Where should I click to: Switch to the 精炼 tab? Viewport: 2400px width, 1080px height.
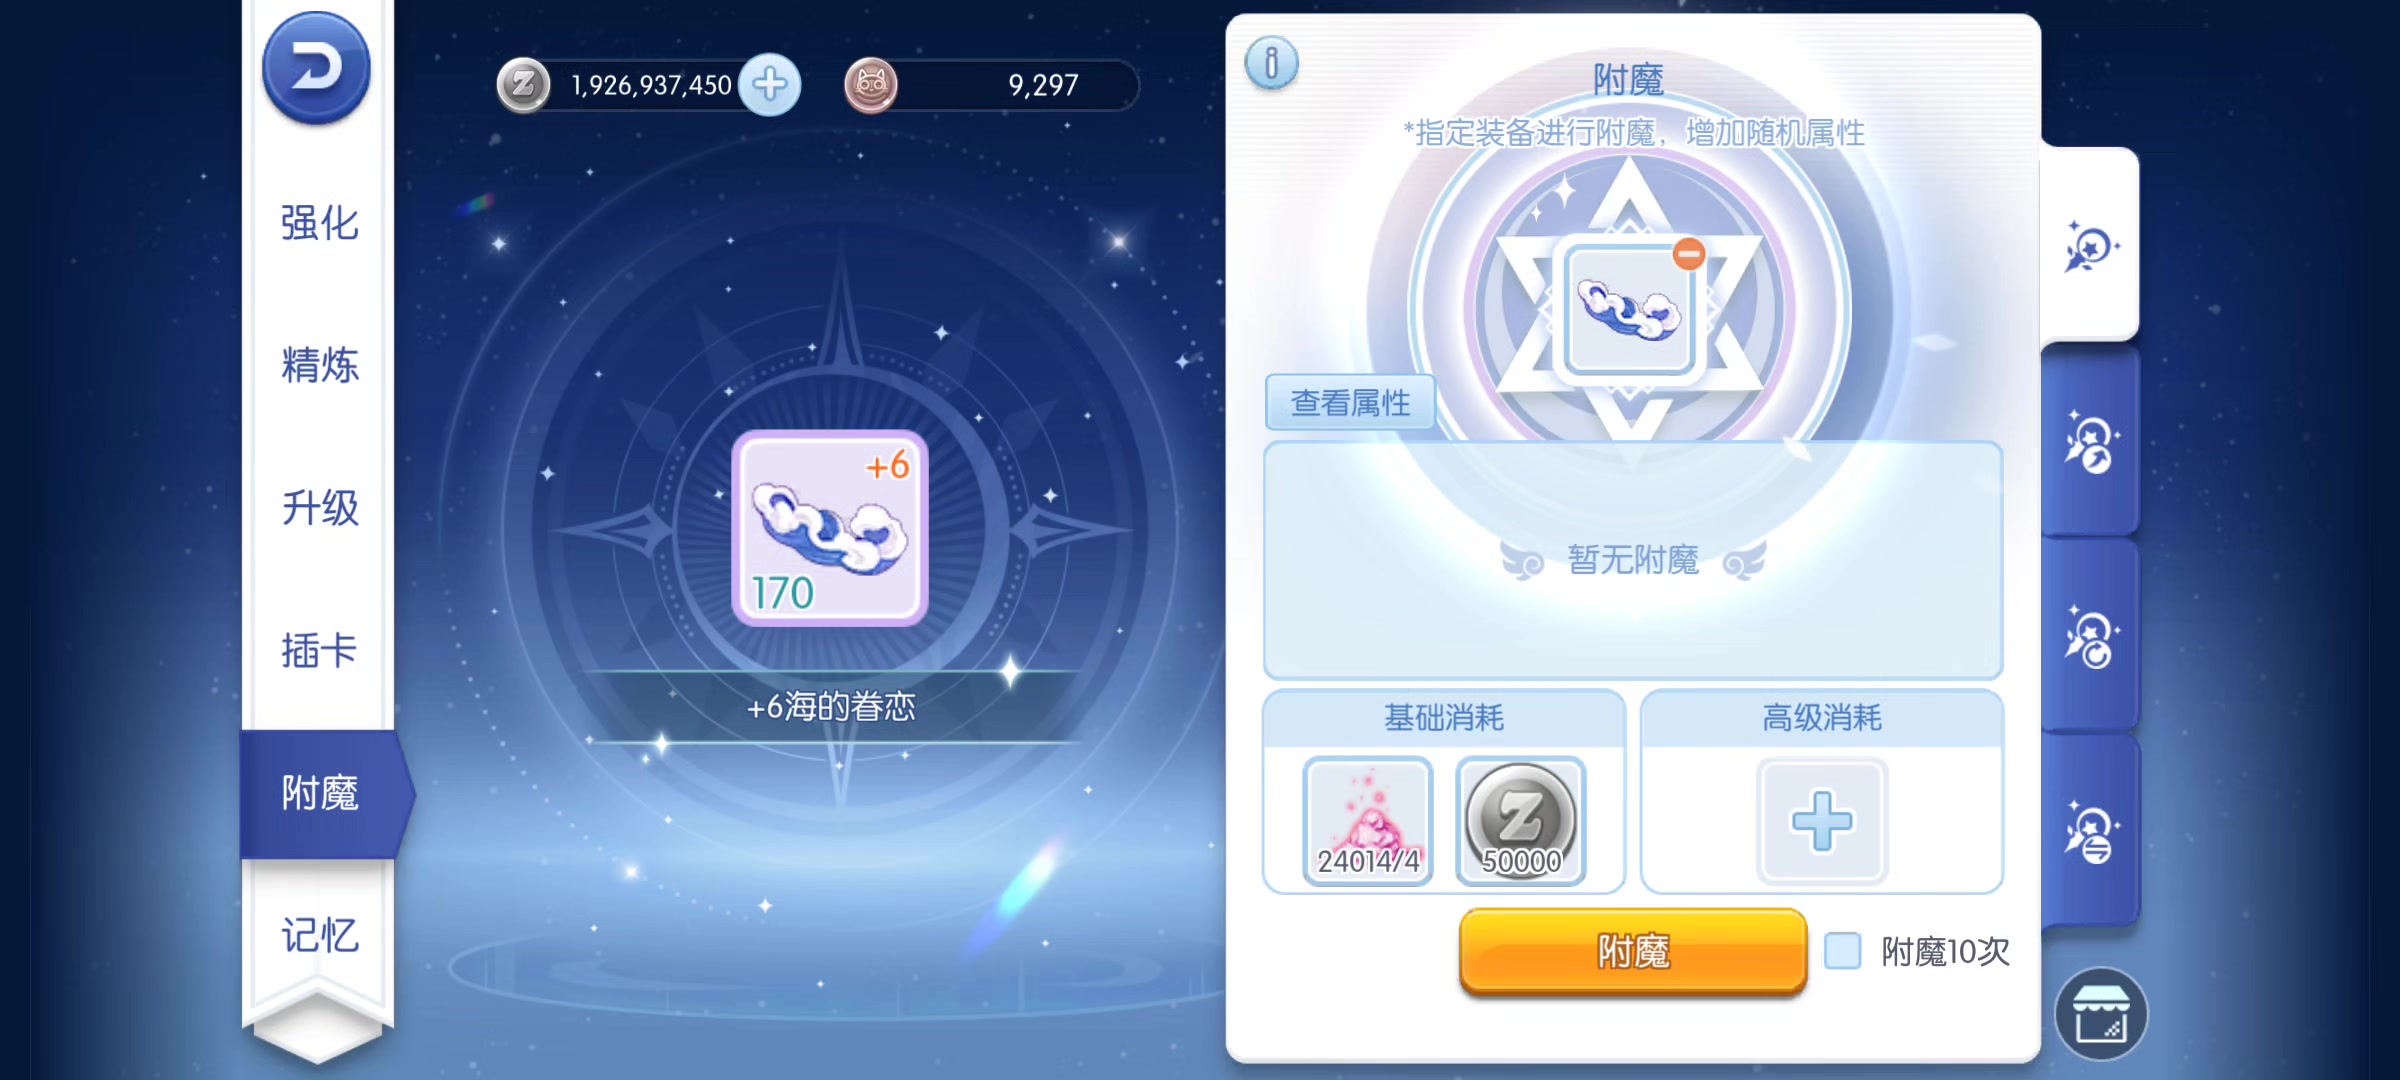pyautogui.click(x=319, y=365)
